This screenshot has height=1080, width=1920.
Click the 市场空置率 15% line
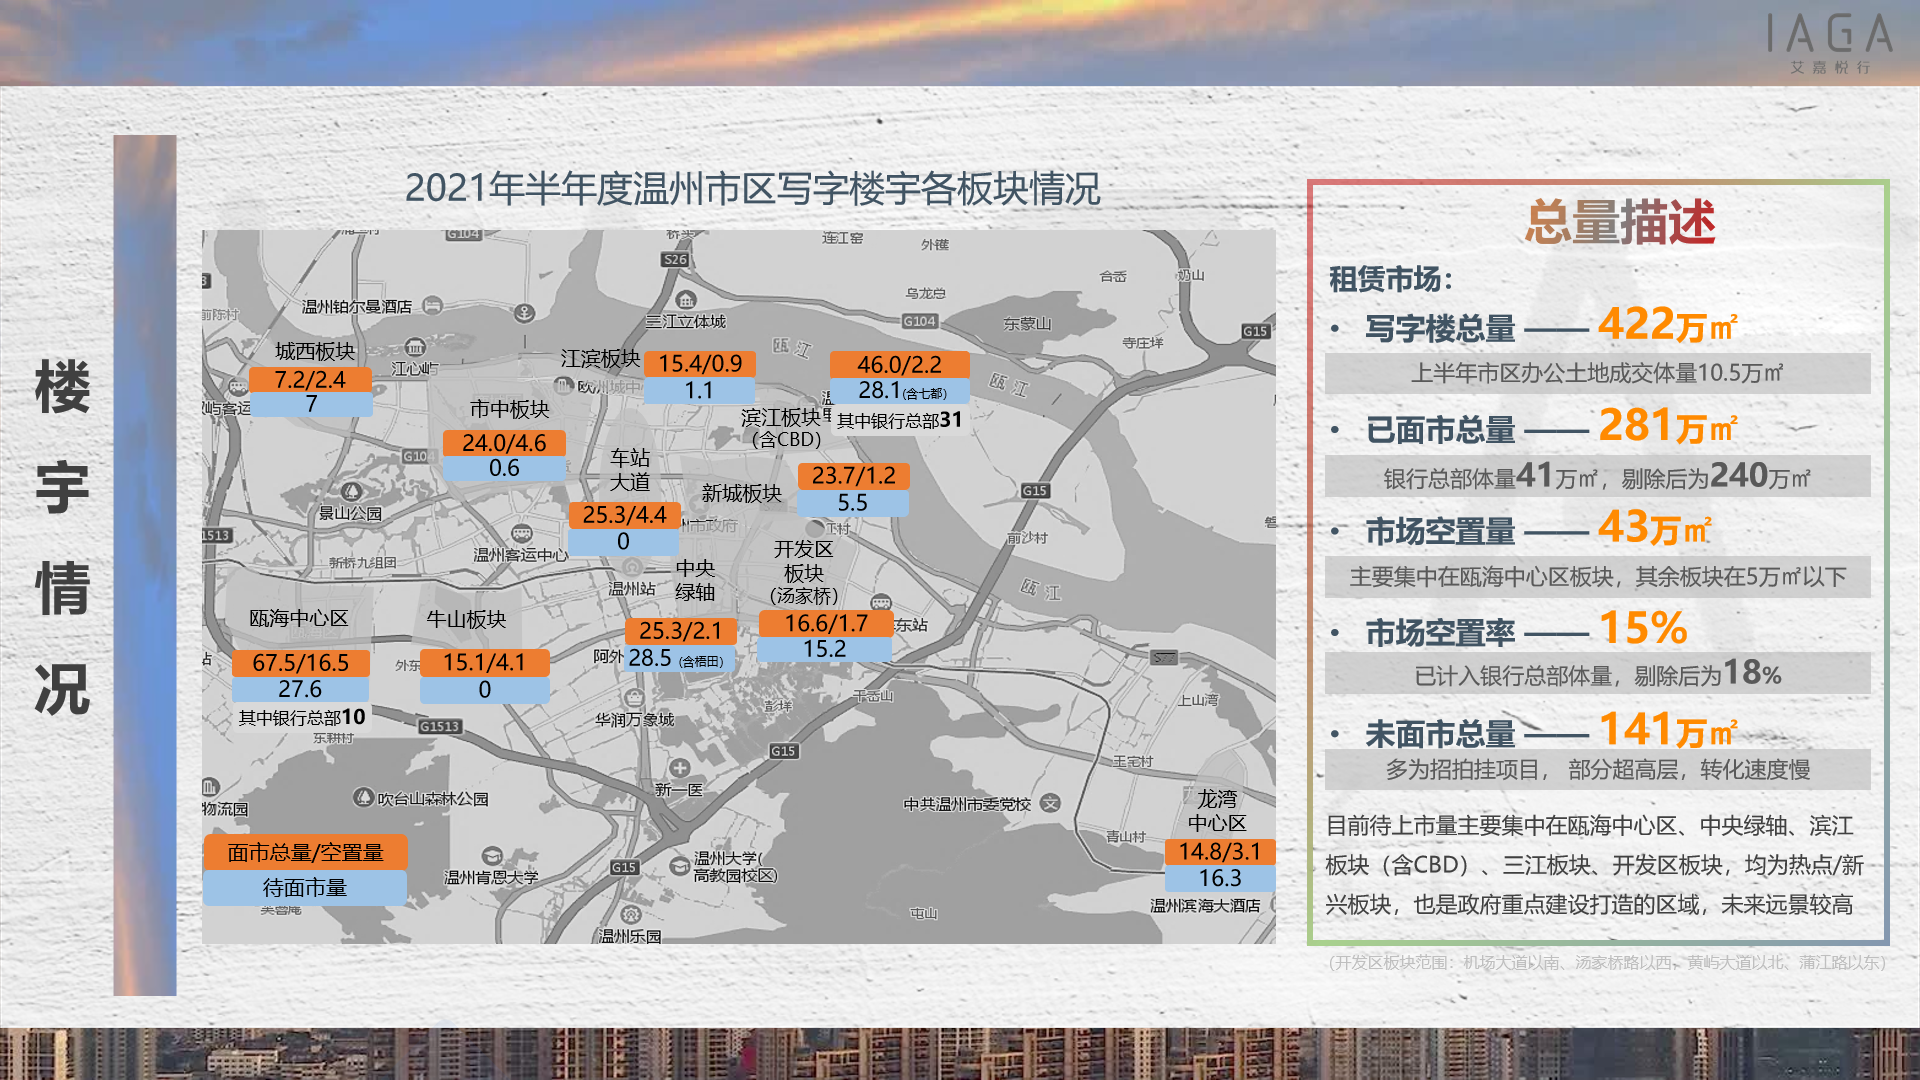1526,630
